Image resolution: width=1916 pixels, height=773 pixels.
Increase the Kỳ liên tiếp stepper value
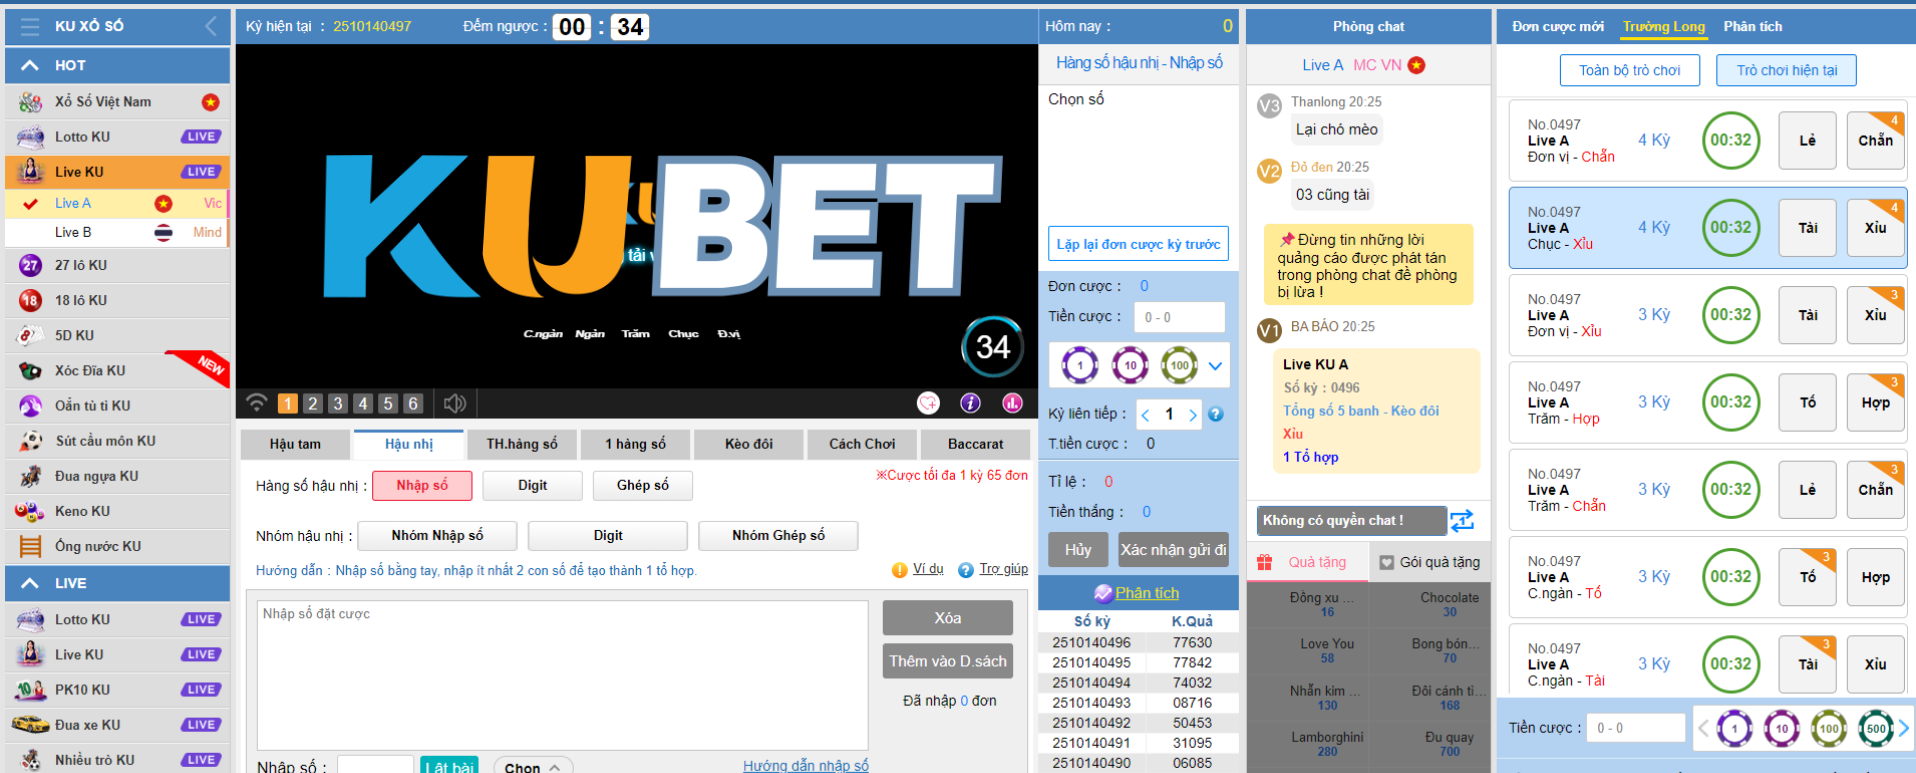(x=1192, y=414)
